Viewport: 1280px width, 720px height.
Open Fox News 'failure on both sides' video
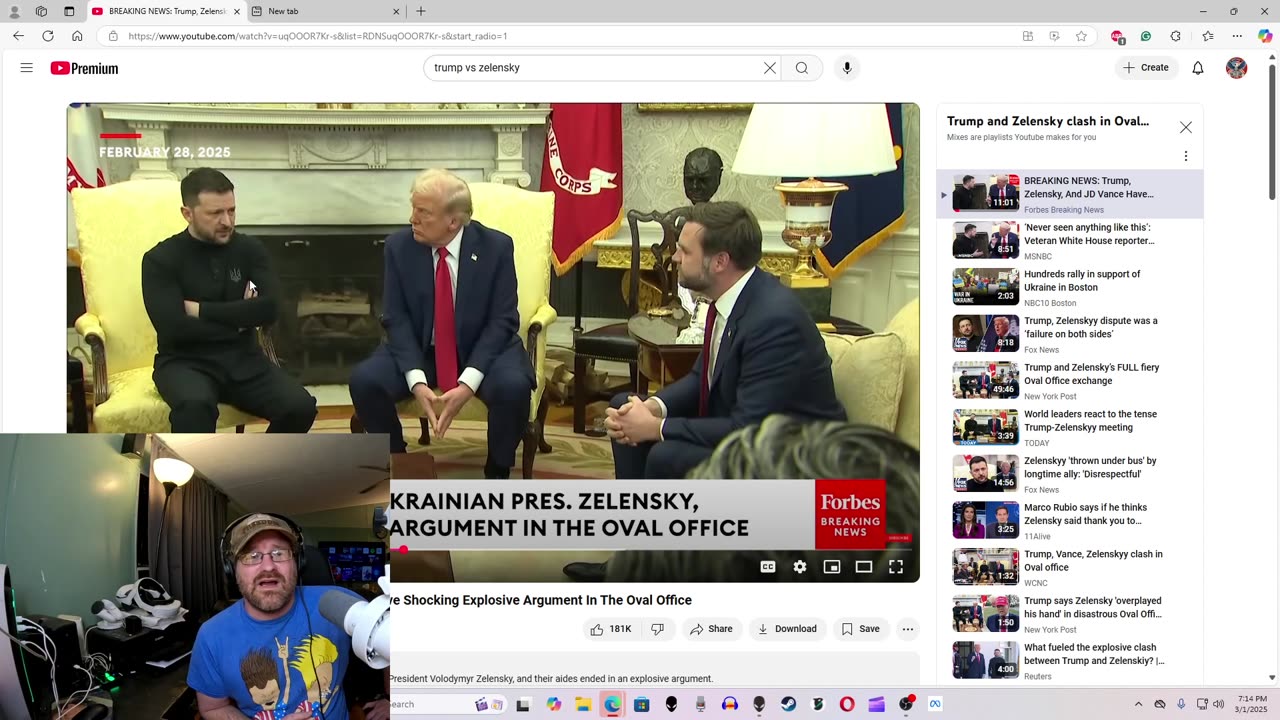(1070, 335)
